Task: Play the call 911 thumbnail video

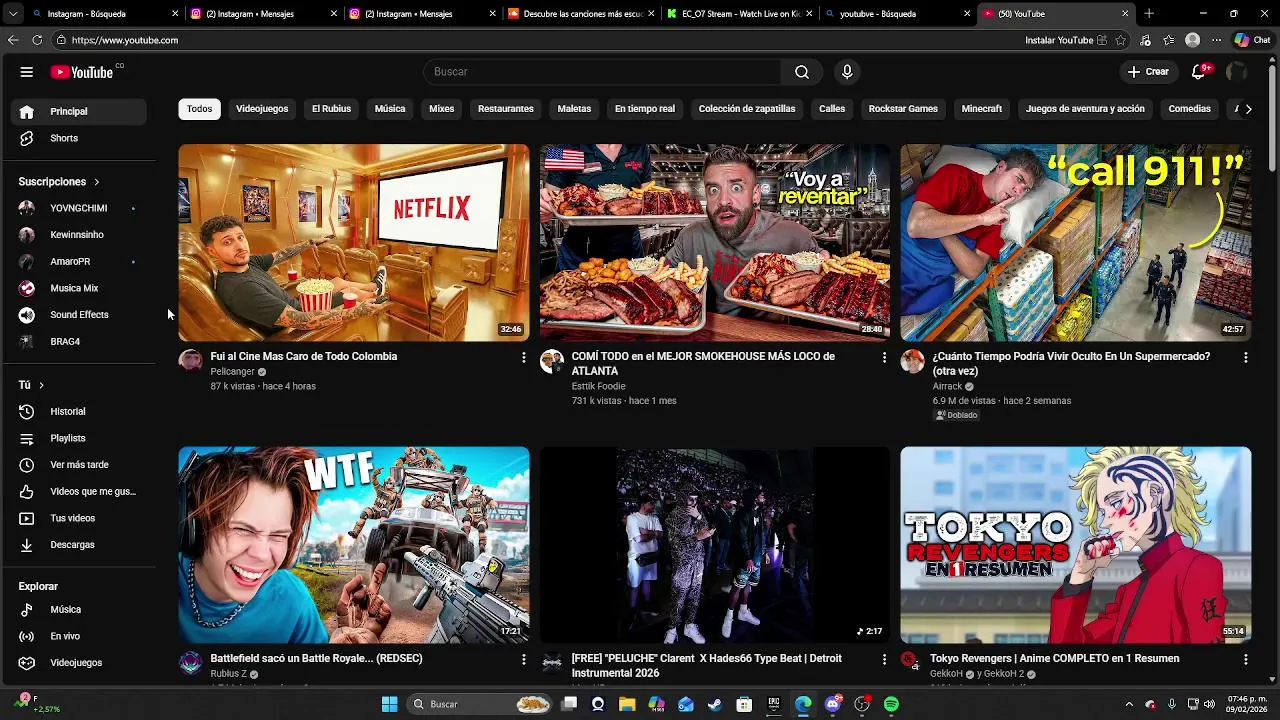Action: point(1076,243)
